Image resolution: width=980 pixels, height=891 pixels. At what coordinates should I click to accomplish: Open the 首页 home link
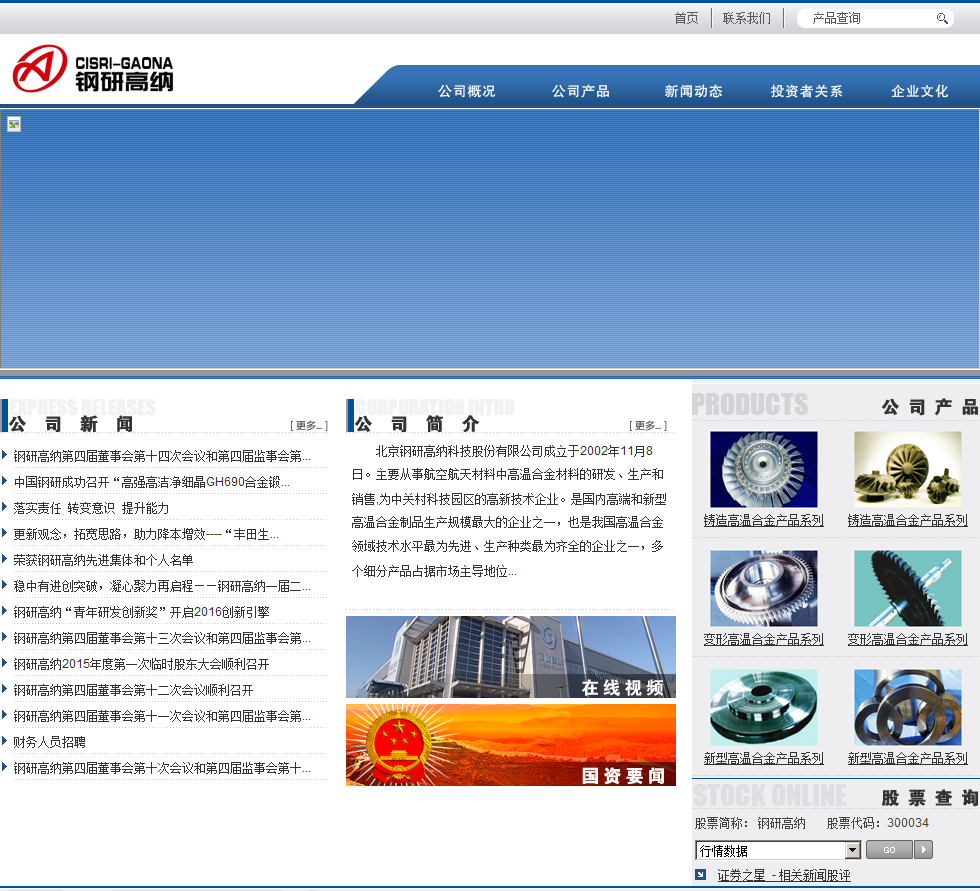click(x=686, y=18)
